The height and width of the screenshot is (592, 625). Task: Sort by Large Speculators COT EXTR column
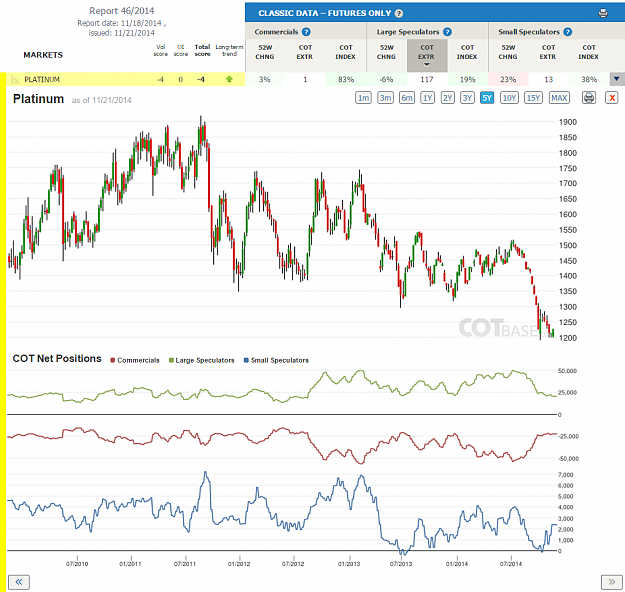click(426, 55)
